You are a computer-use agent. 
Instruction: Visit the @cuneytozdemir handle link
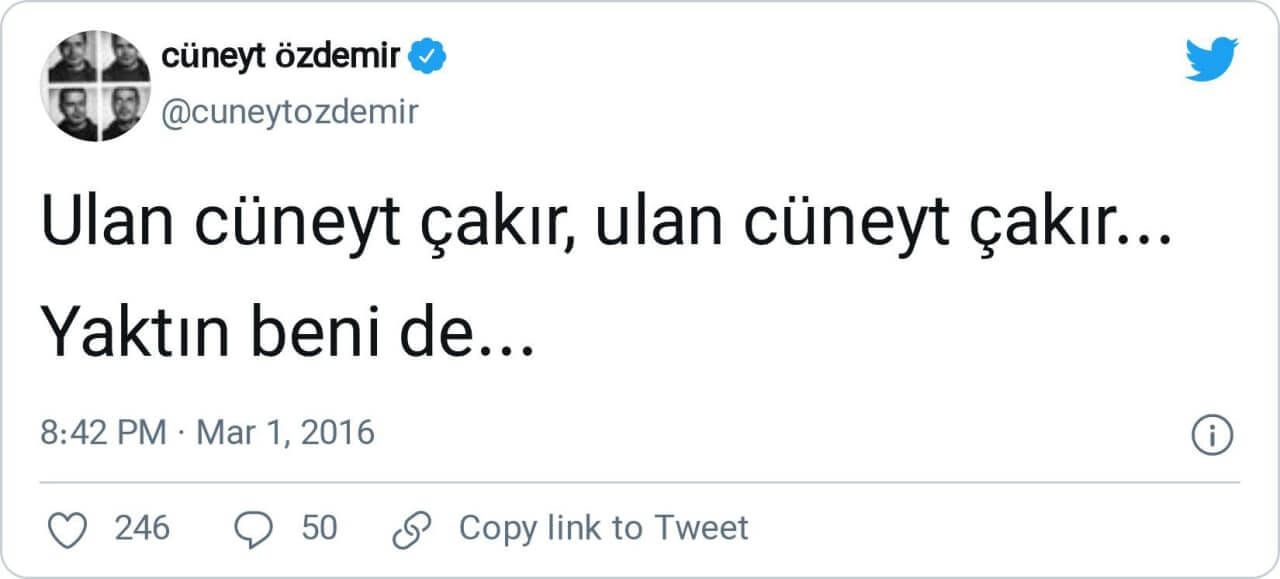coord(289,112)
